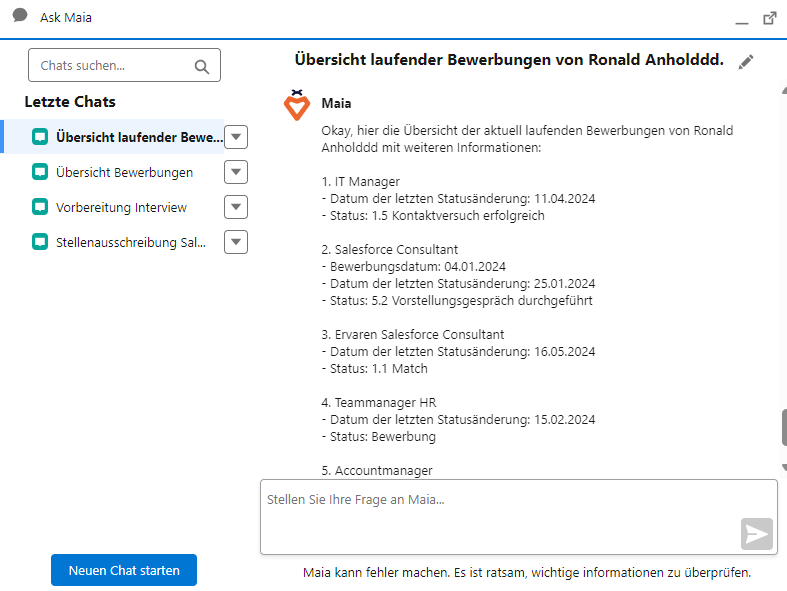Open dropdown for Übersicht laufender Bewe... chat

(x=236, y=137)
